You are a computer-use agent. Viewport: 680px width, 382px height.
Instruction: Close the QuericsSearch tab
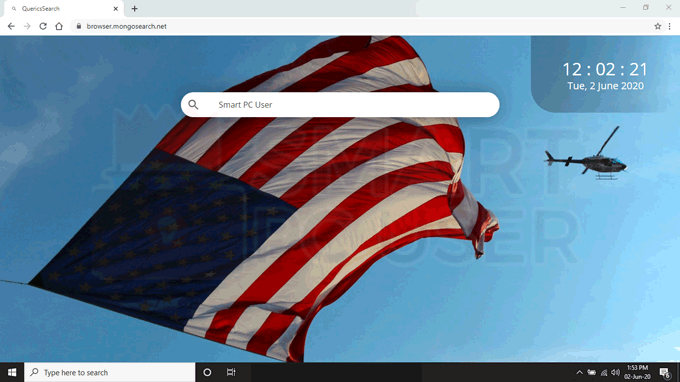click(116, 9)
